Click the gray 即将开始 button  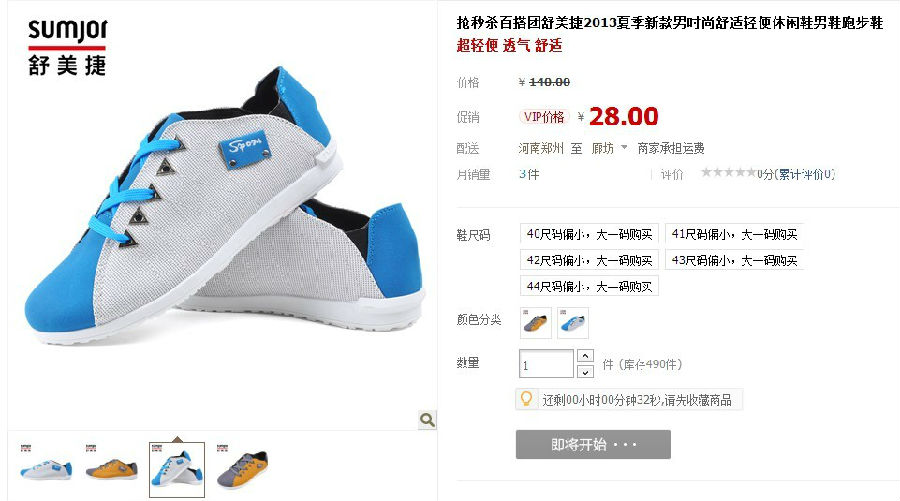pyautogui.click(x=593, y=445)
